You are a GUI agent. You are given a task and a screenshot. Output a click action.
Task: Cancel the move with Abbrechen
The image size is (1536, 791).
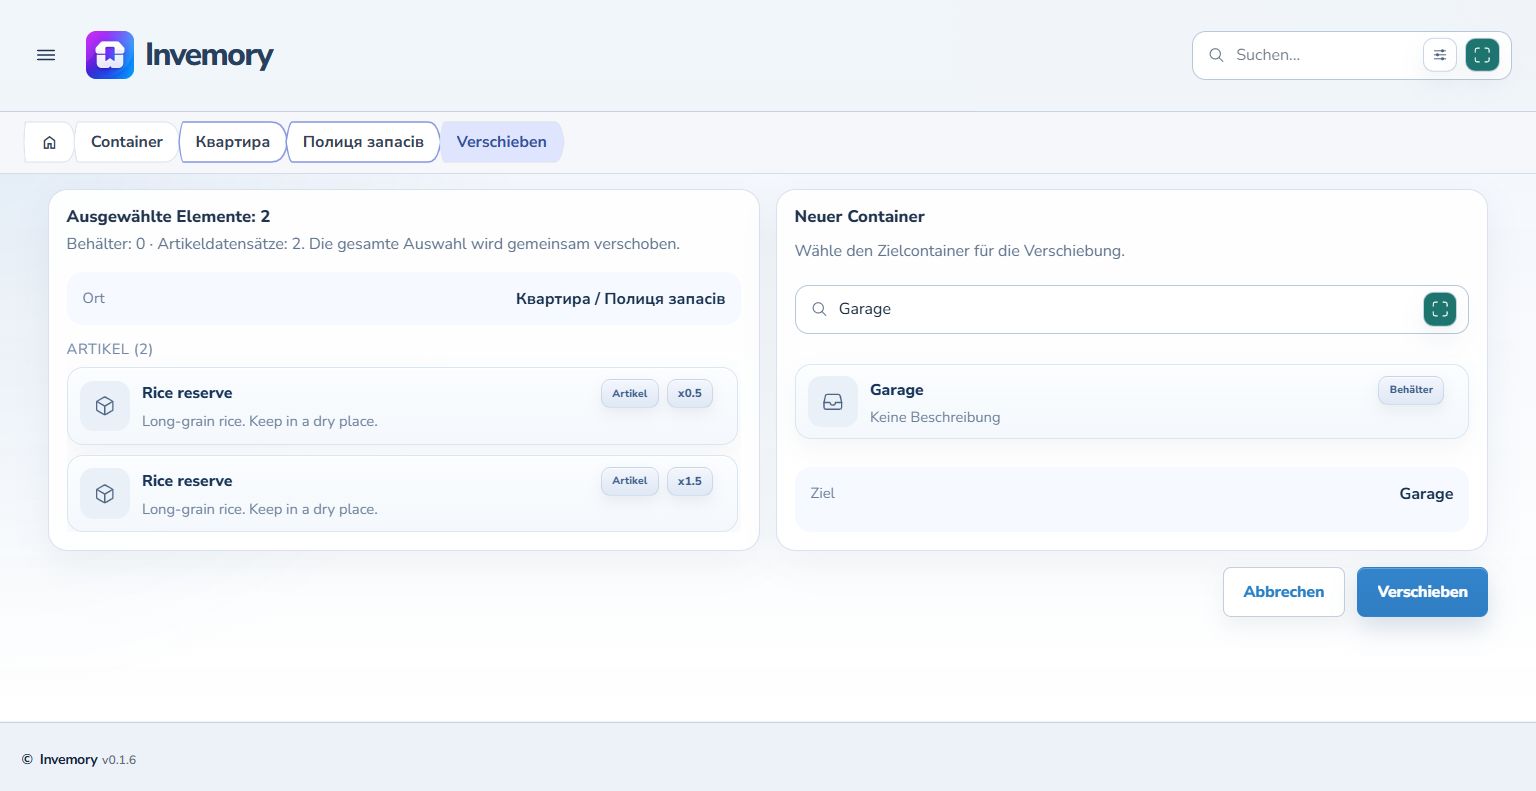click(x=1284, y=592)
